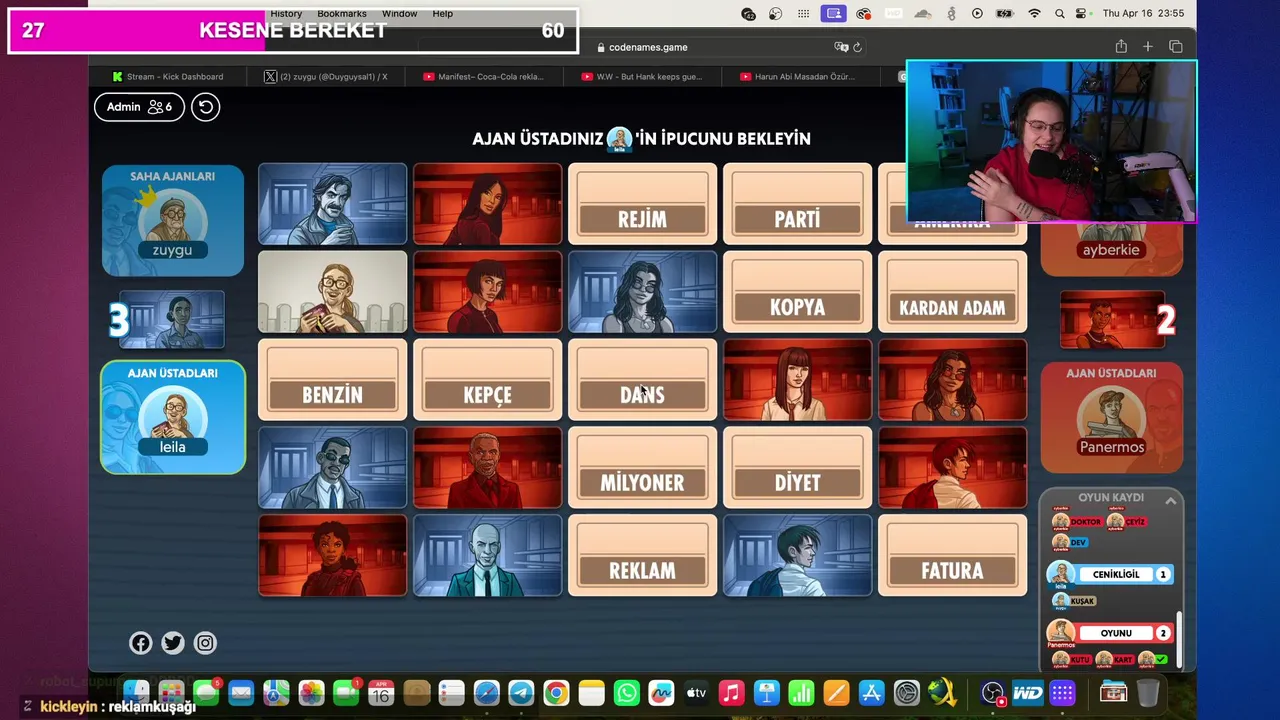Open Facebook link icon in game footer
1280x720 pixels.
click(141, 643)
